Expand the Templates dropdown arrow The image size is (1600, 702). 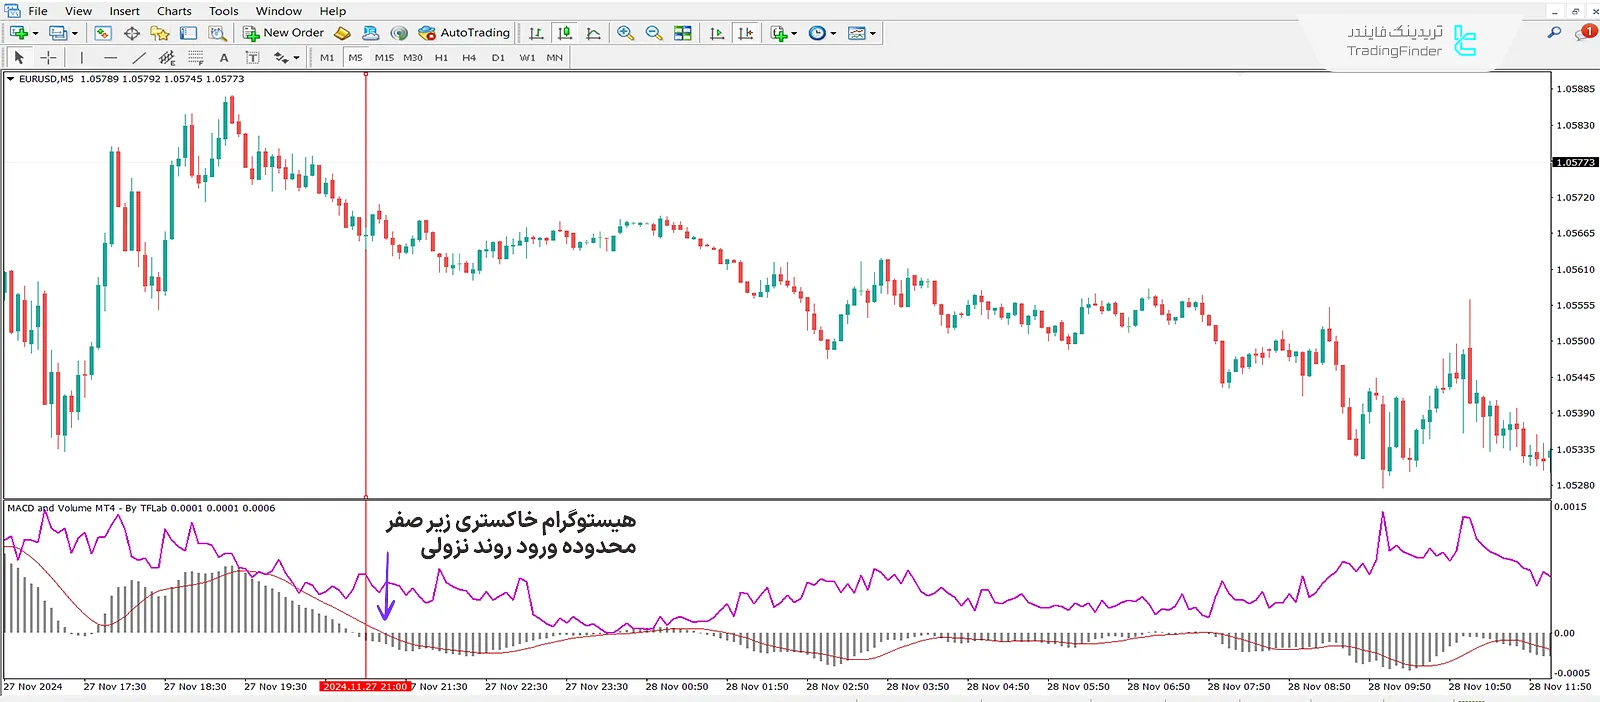[x=873, y=33]
